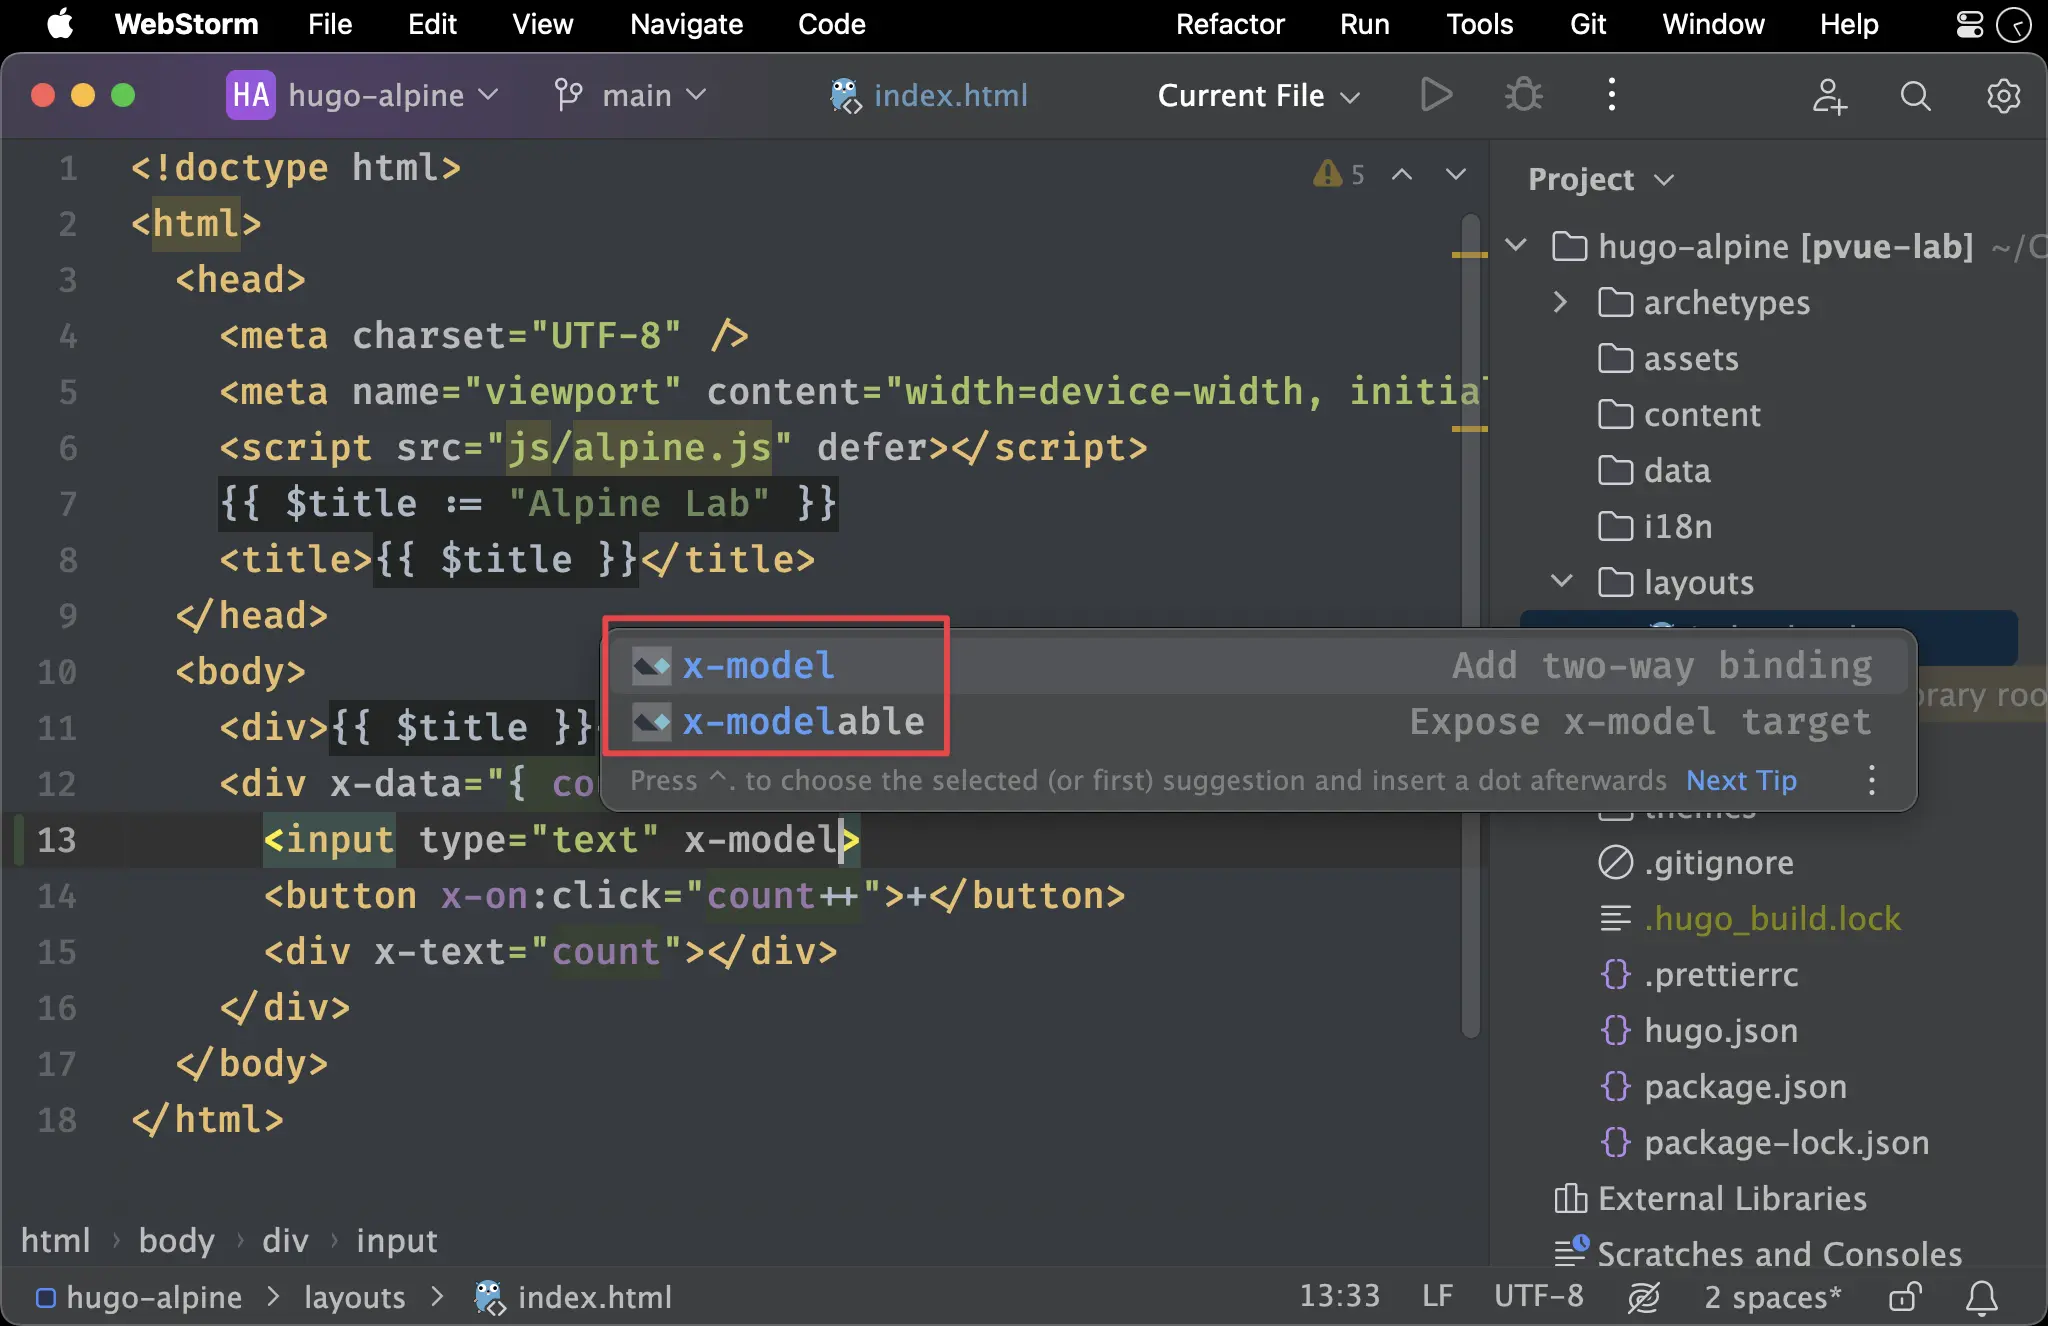Image resolution: width=2048 pixels, height=1326 pixels.
Task: Open notifications bell in status bar
Action: [1981, 1297]
